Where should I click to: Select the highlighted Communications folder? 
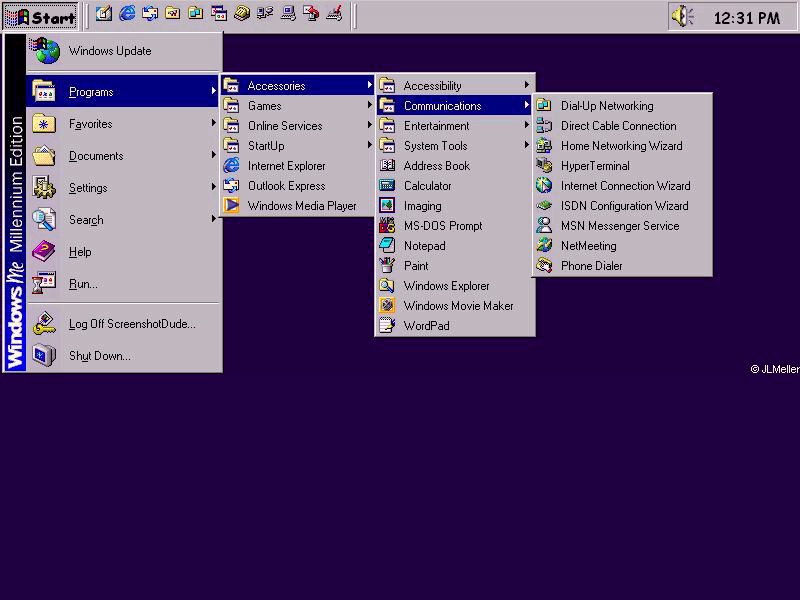point(456,106)
